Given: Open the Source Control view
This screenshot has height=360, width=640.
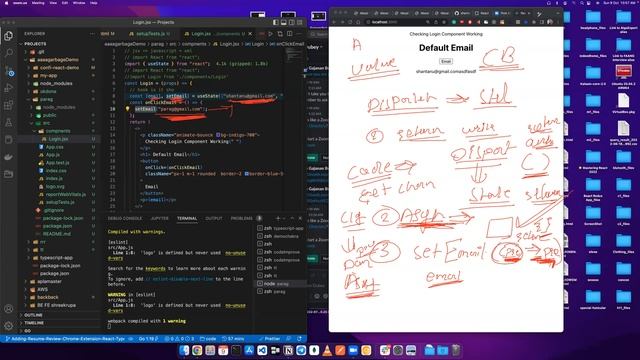Looking at the screenshot, I should pyautogui.click(x=9, y=71).
